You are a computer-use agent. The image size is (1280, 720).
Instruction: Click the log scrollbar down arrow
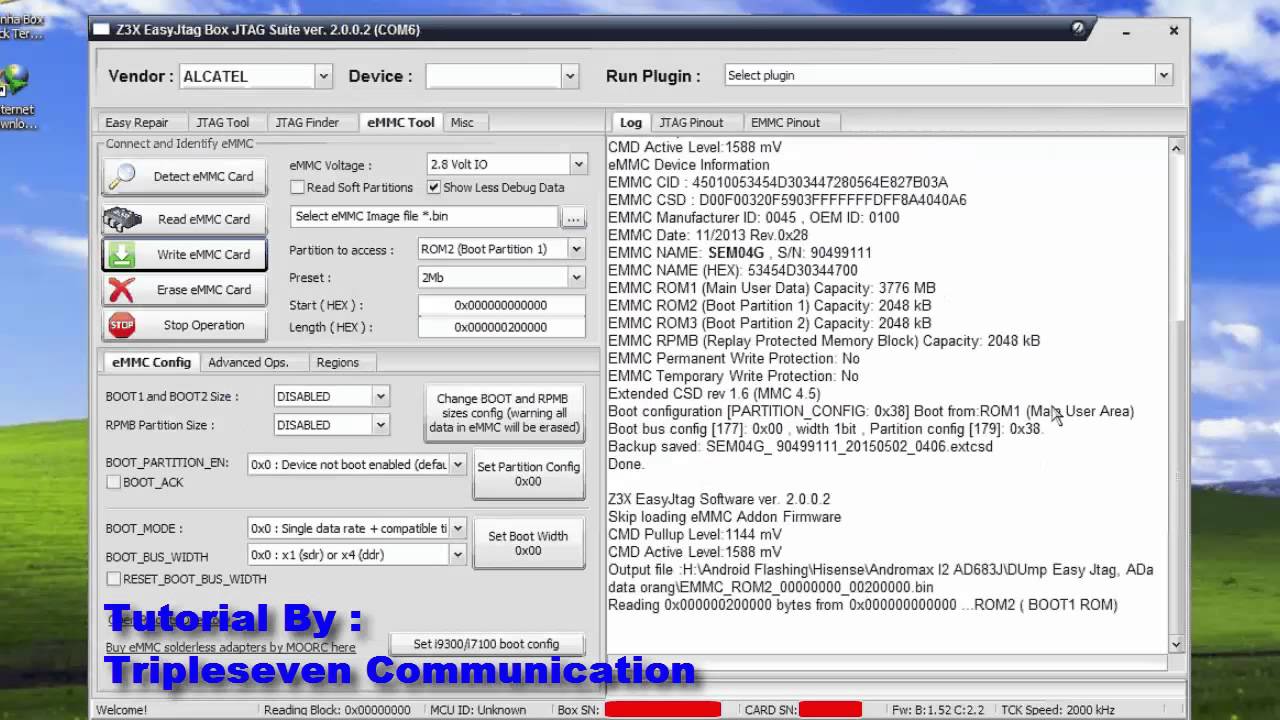click(1176, 645)
